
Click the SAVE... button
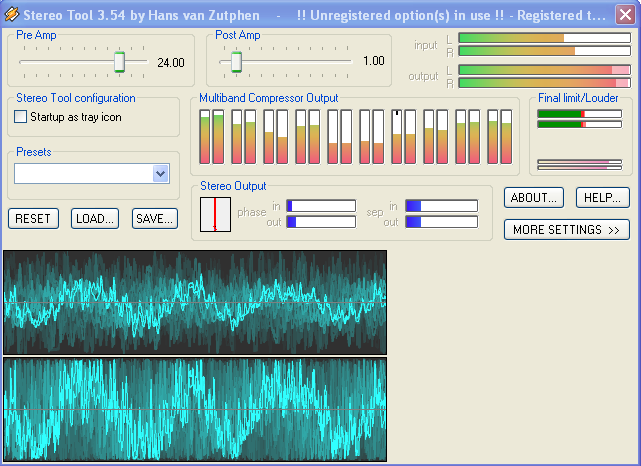coord(155,219)
